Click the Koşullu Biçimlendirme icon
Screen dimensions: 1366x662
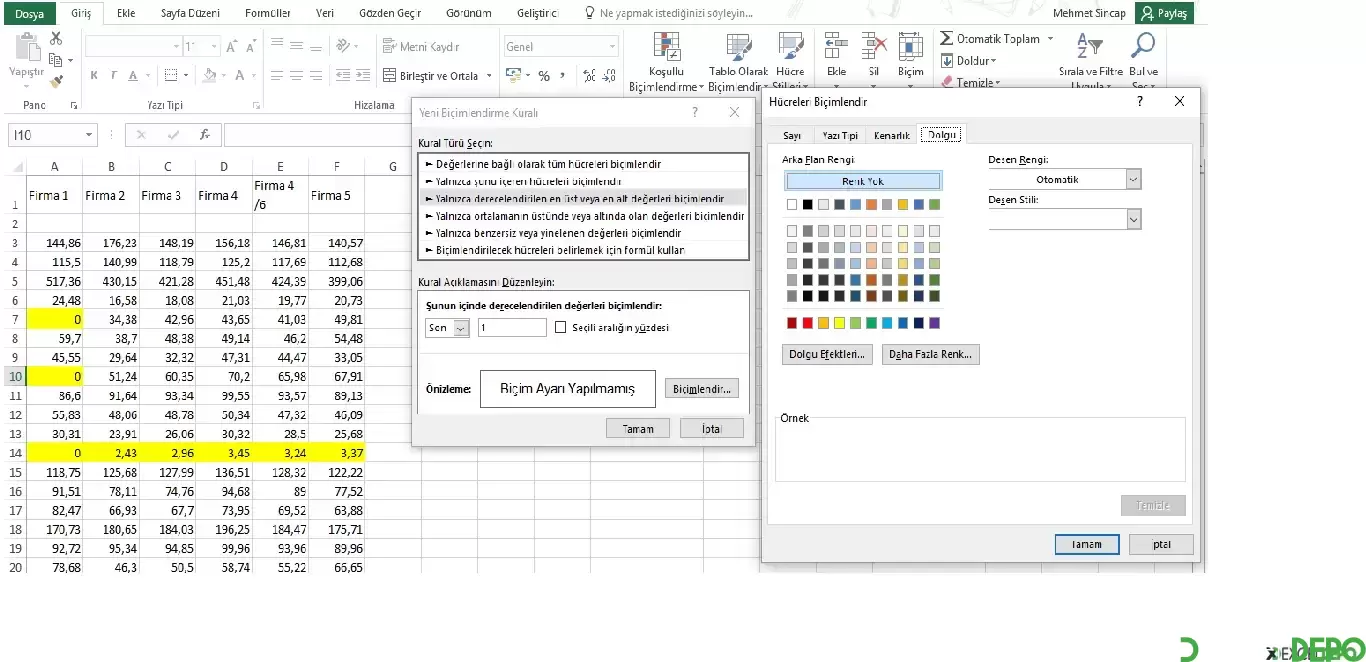(x=666, y=47)
